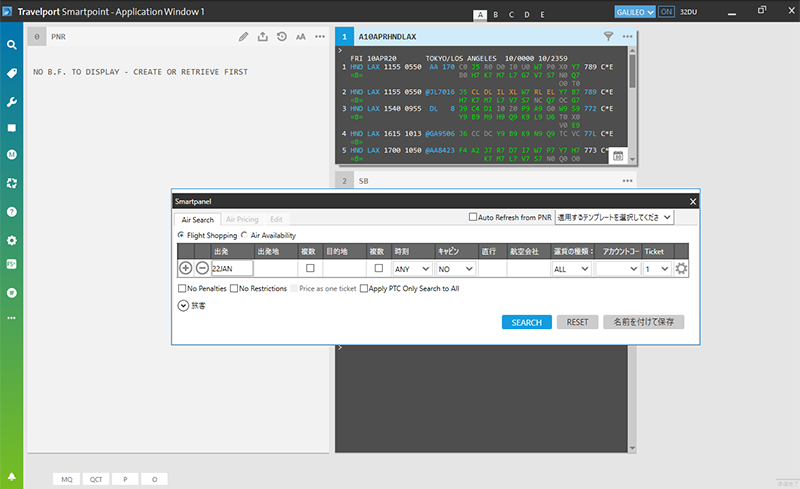Viewport: 800px width, 489px height.
Task: Click the pencil edit icon in PNR window
Action: pyautogui.click(x=243, y=37)
